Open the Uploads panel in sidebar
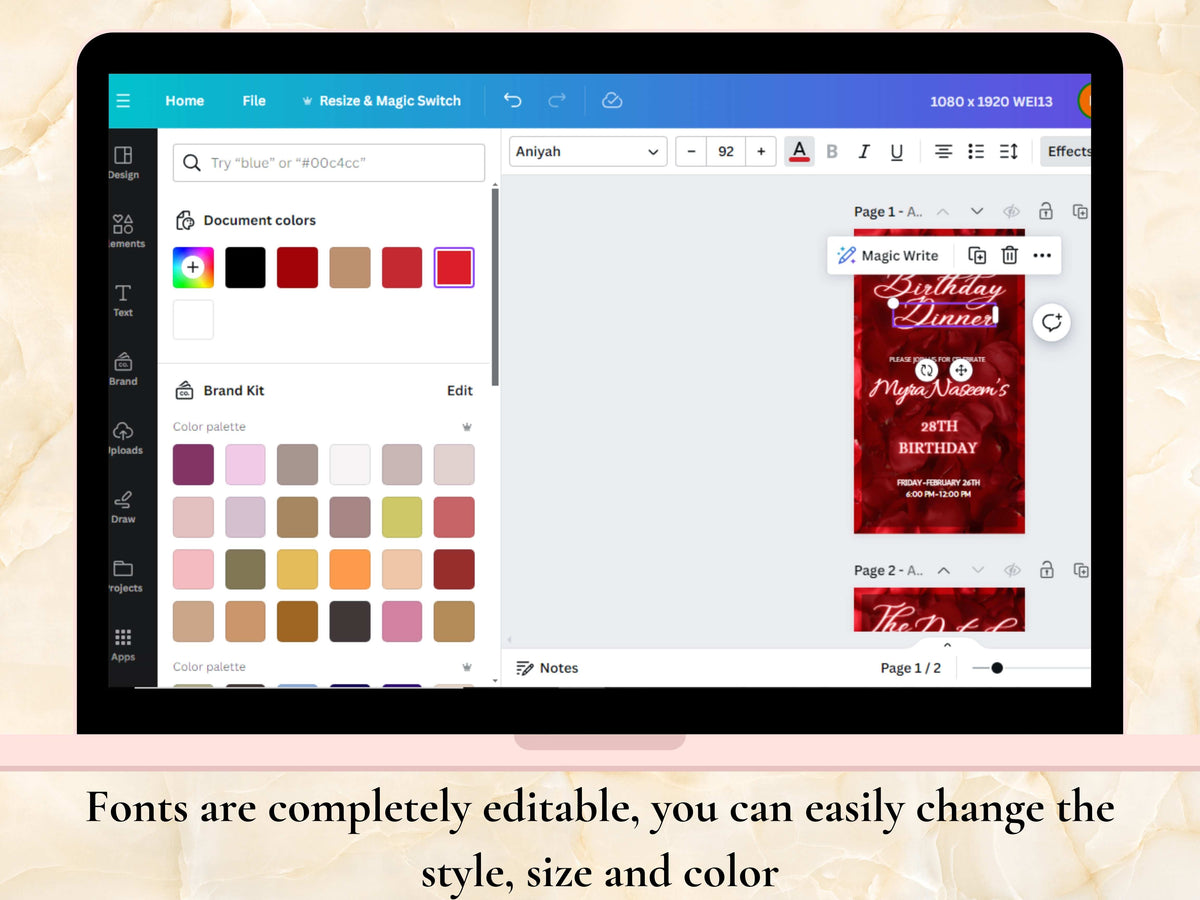Screen dimensions: 1200x900 [123, 438]
